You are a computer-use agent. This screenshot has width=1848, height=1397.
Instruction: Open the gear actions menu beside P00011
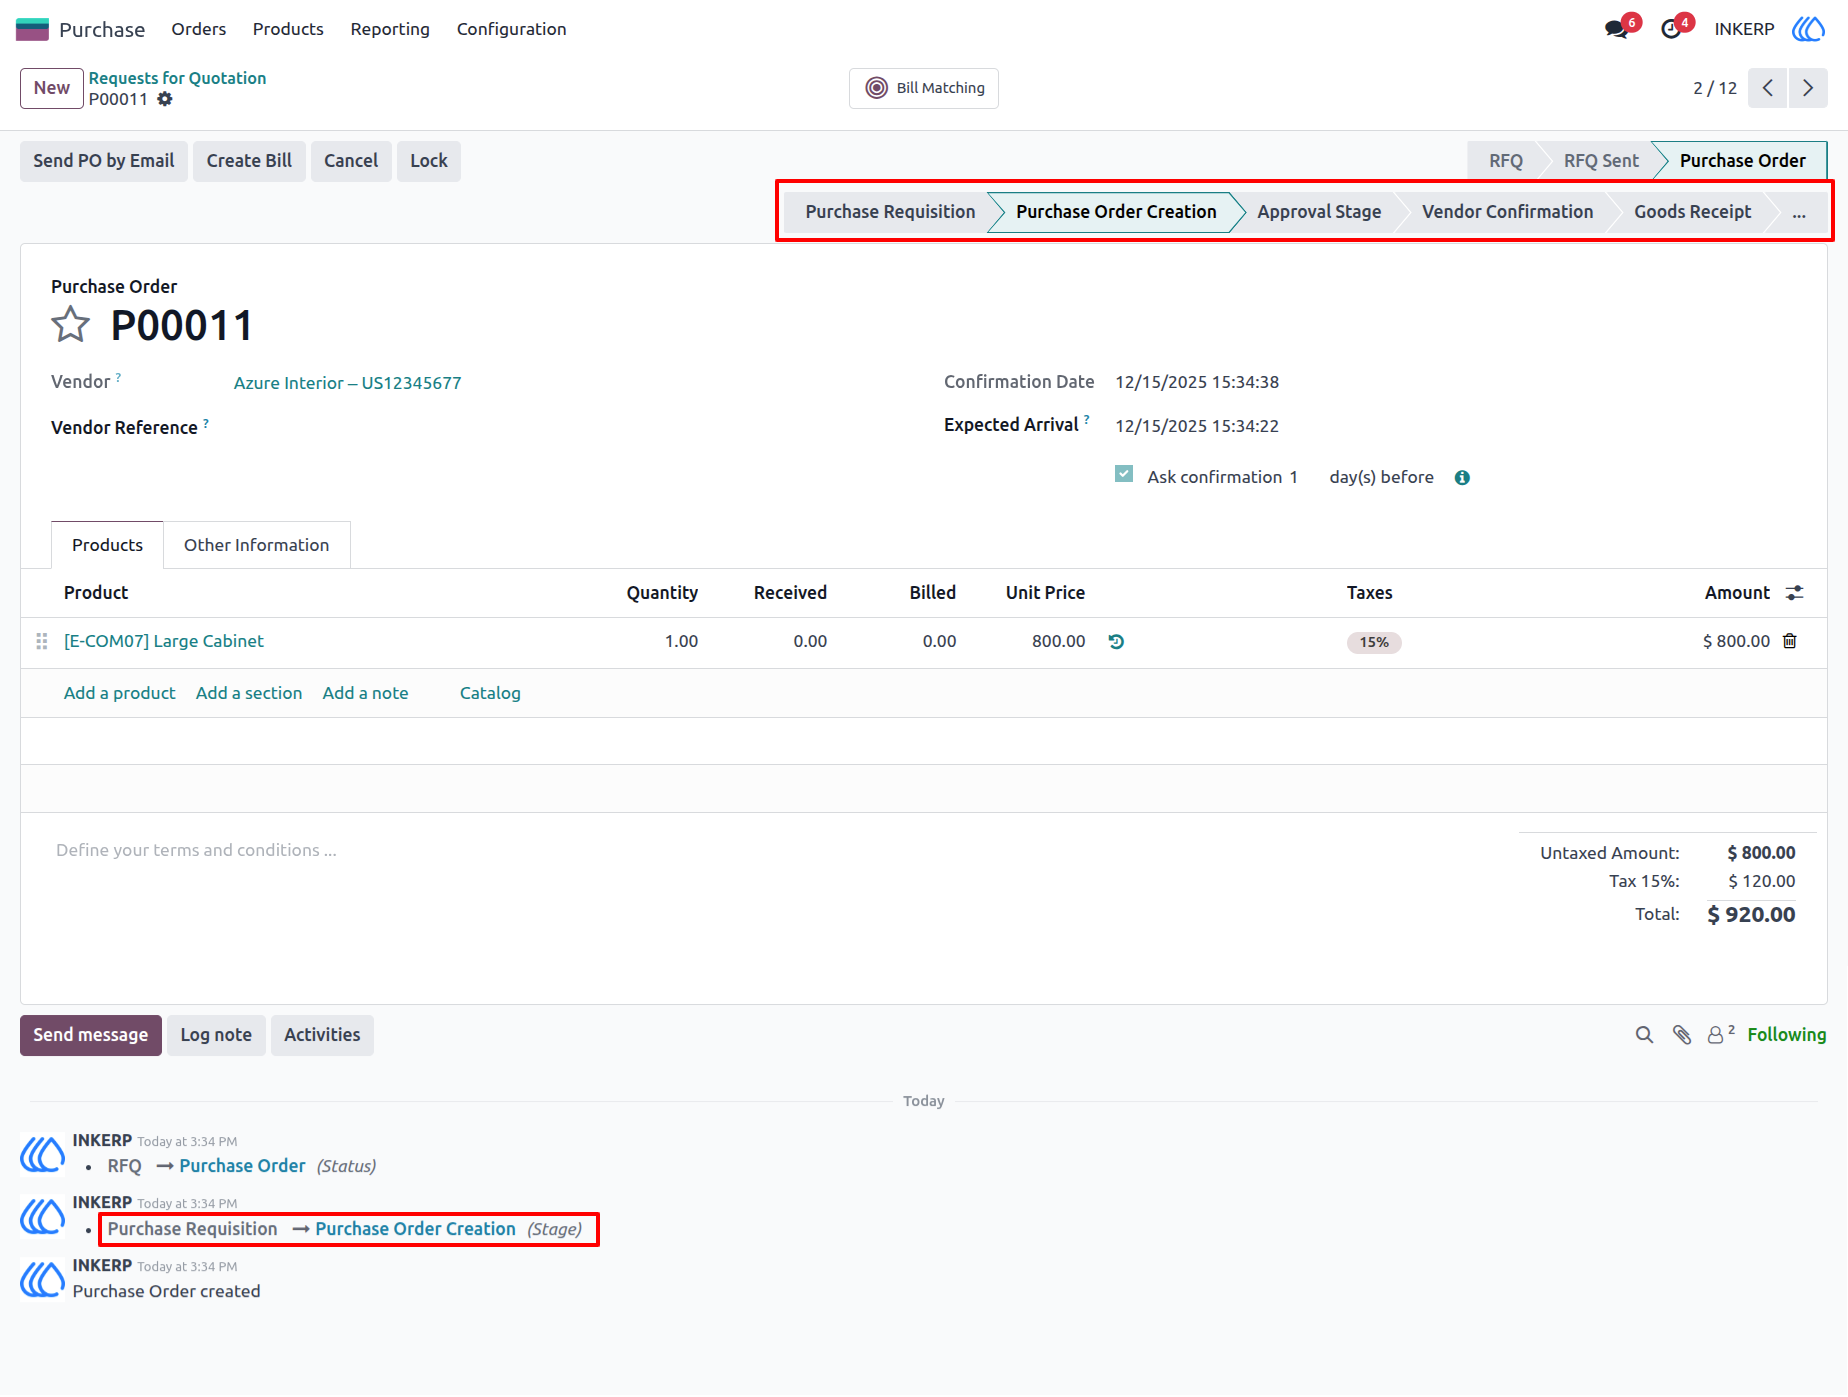pos(165,99)
